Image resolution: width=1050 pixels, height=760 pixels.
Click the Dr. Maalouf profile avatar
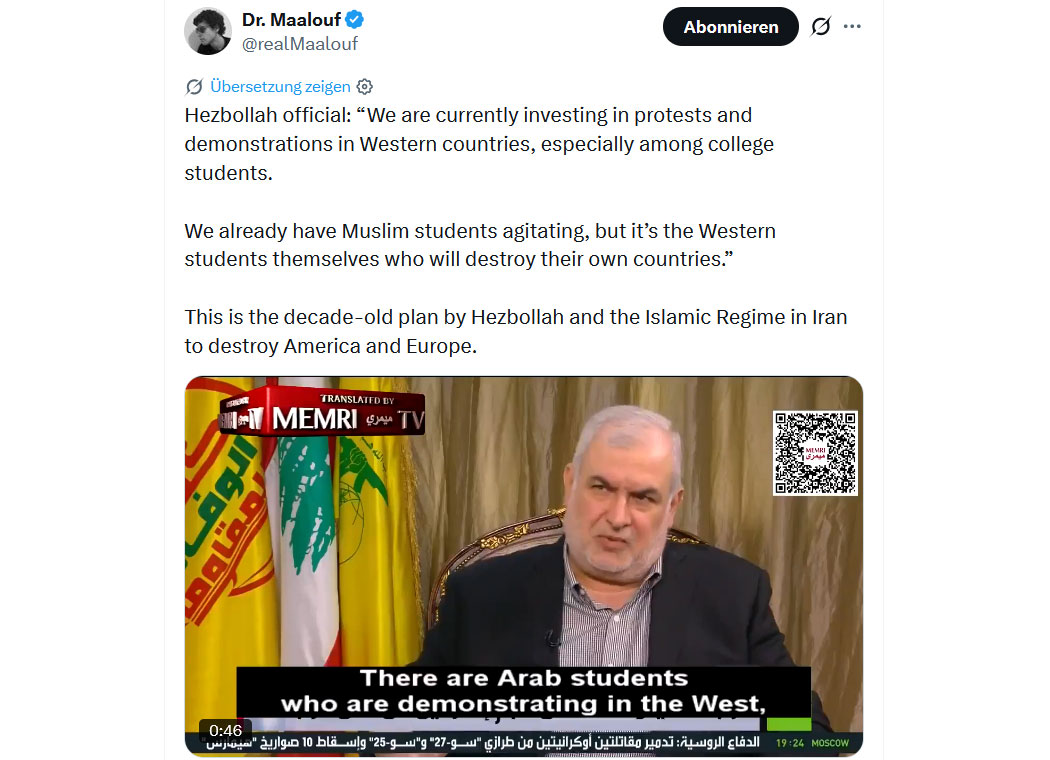coord(208,31)
